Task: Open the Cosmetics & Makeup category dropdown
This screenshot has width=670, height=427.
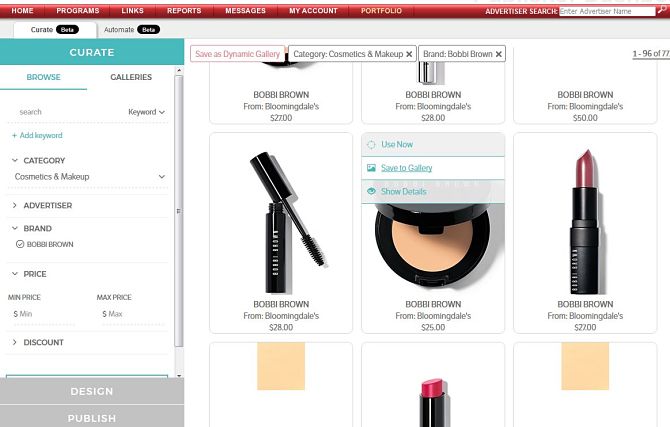Action: click(x=161, y=177)
